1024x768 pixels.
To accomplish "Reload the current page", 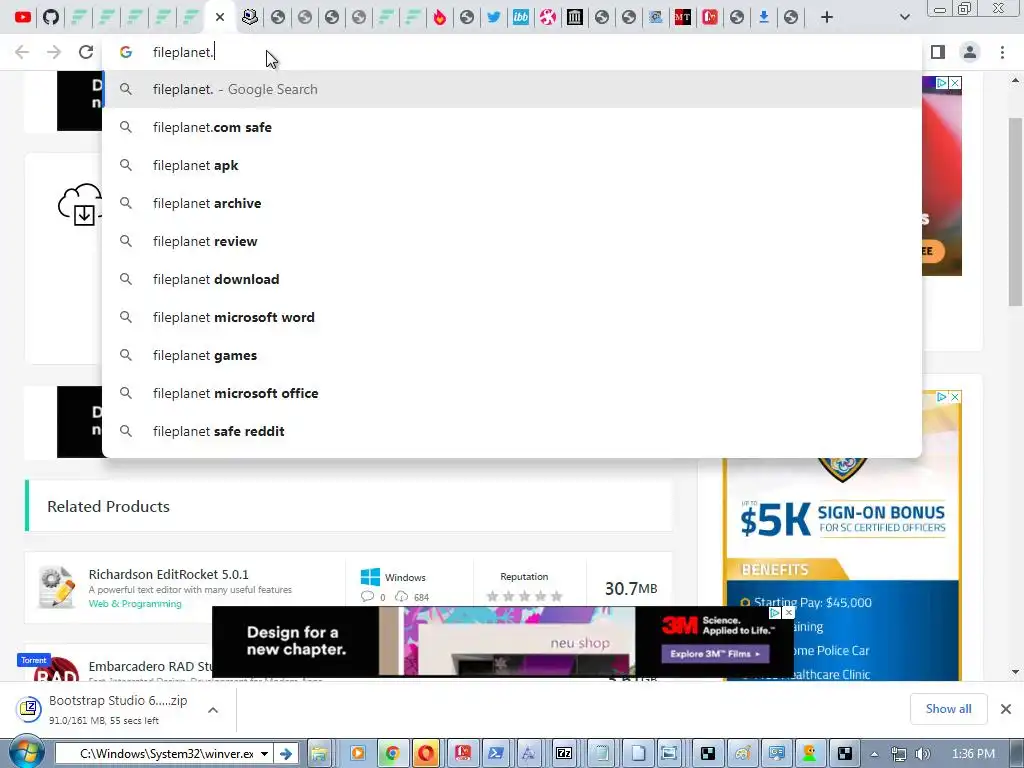I will pyautogui.click(x=86, y=52).
